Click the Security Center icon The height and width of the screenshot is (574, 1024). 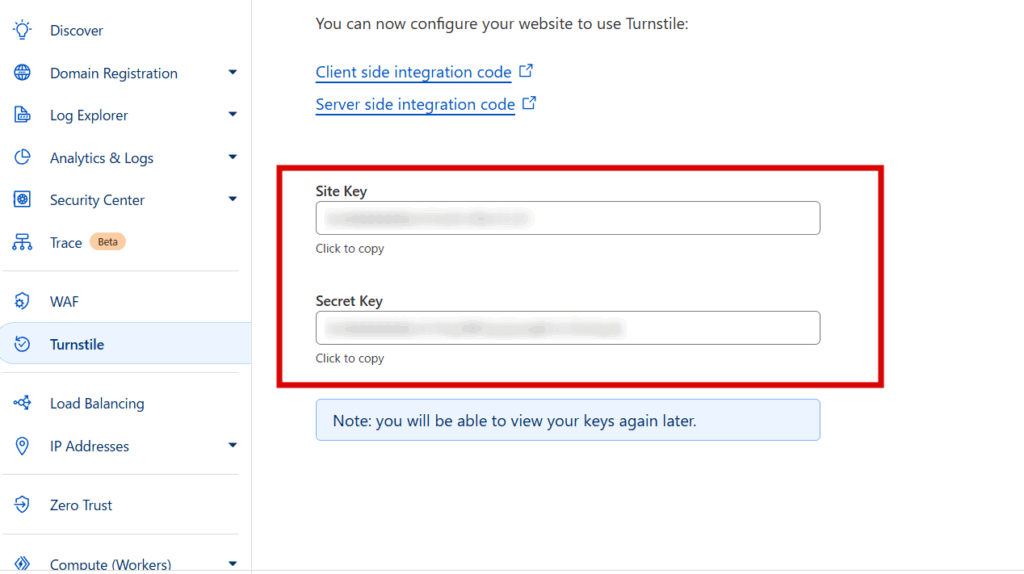[22, 200]
